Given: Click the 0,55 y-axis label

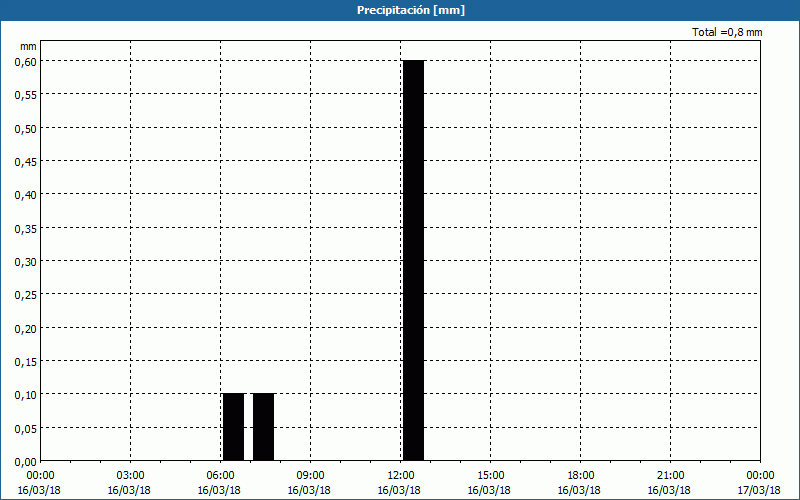Looking at the screenshot, I should (x=26, y=95).
